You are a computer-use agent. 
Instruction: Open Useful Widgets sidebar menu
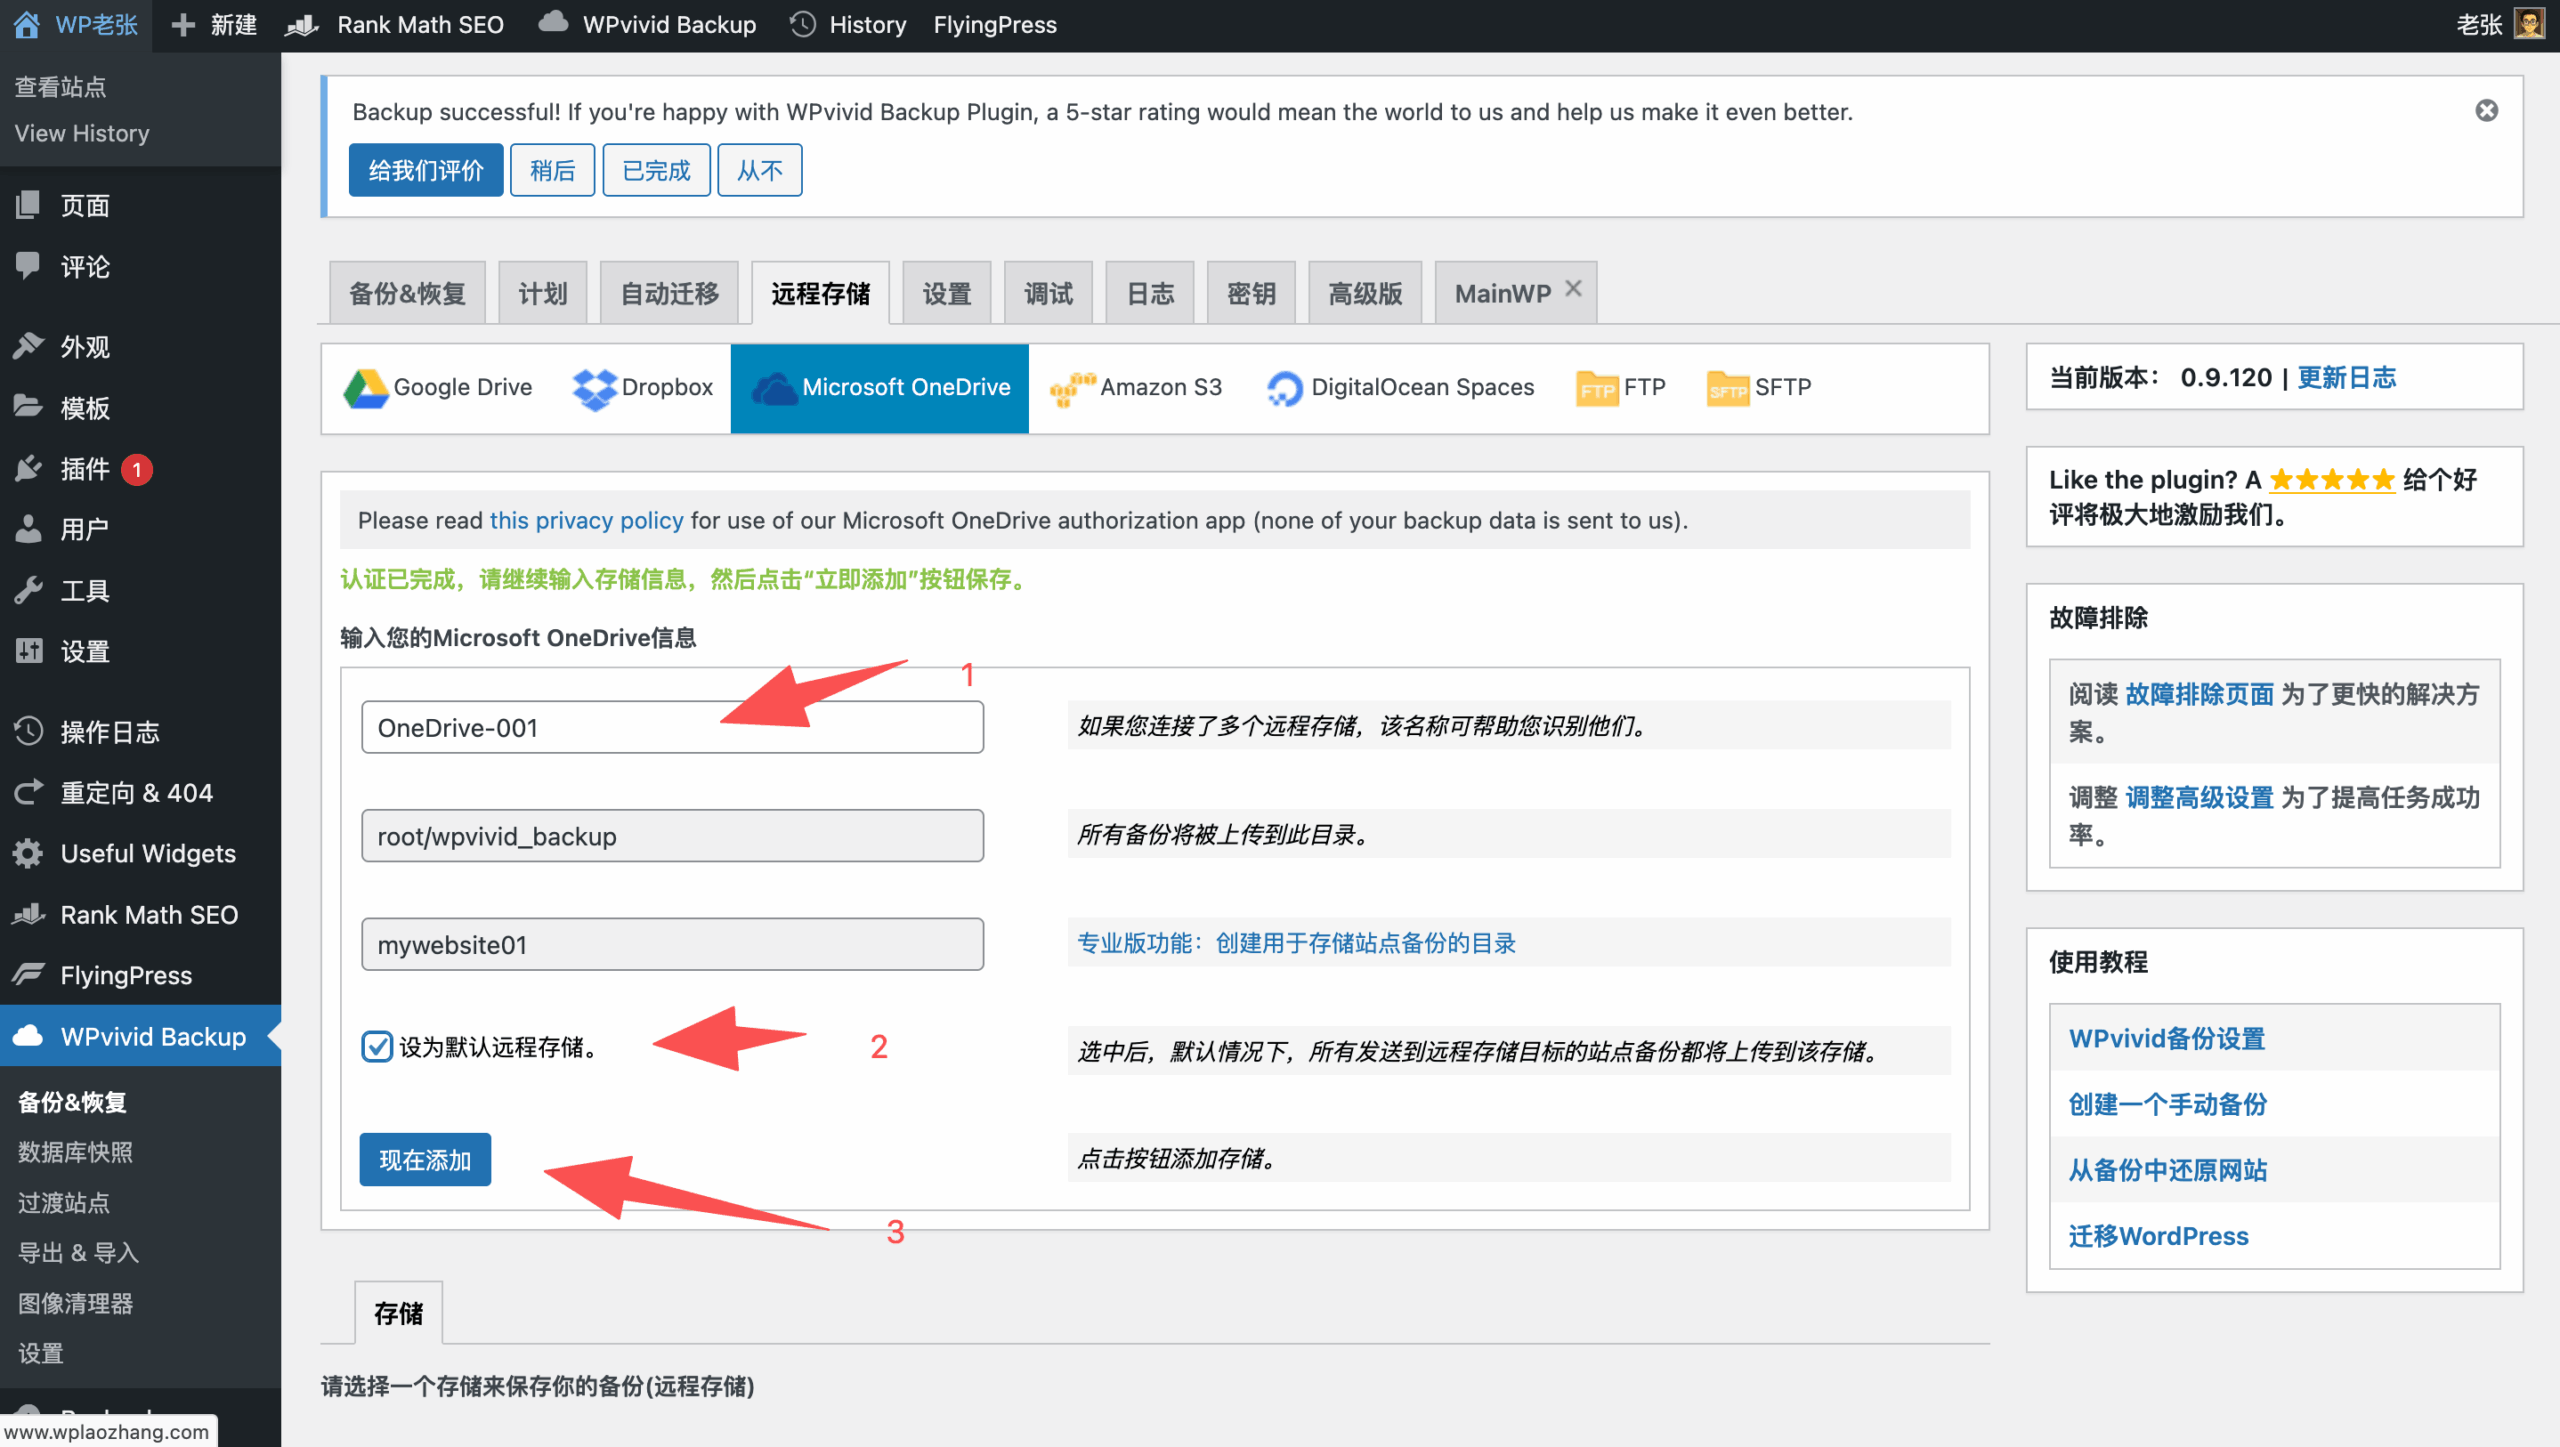[147, 853]
